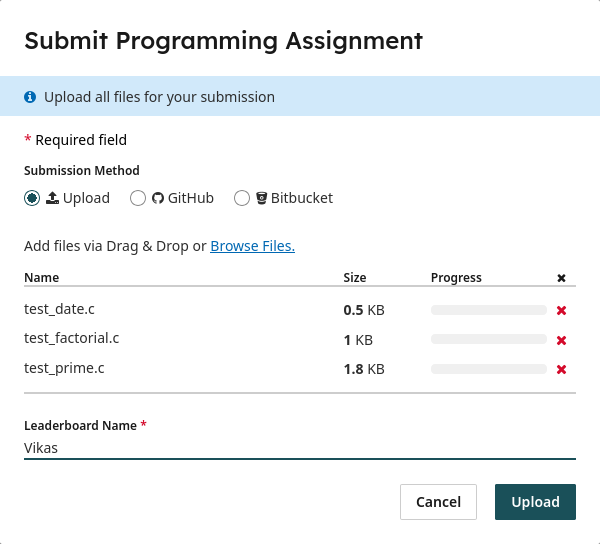Click the Bitbucket bucket icon
The height and width of the screenshot is (544, 600).
261,198
